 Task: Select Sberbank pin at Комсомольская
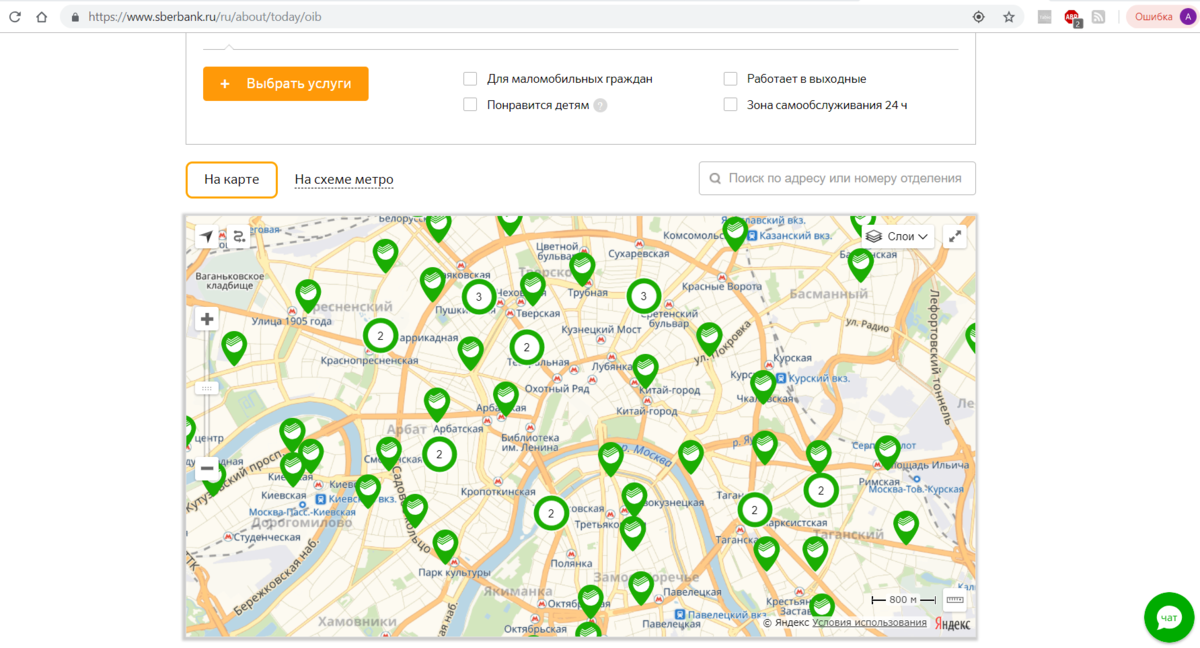[736, 232]
